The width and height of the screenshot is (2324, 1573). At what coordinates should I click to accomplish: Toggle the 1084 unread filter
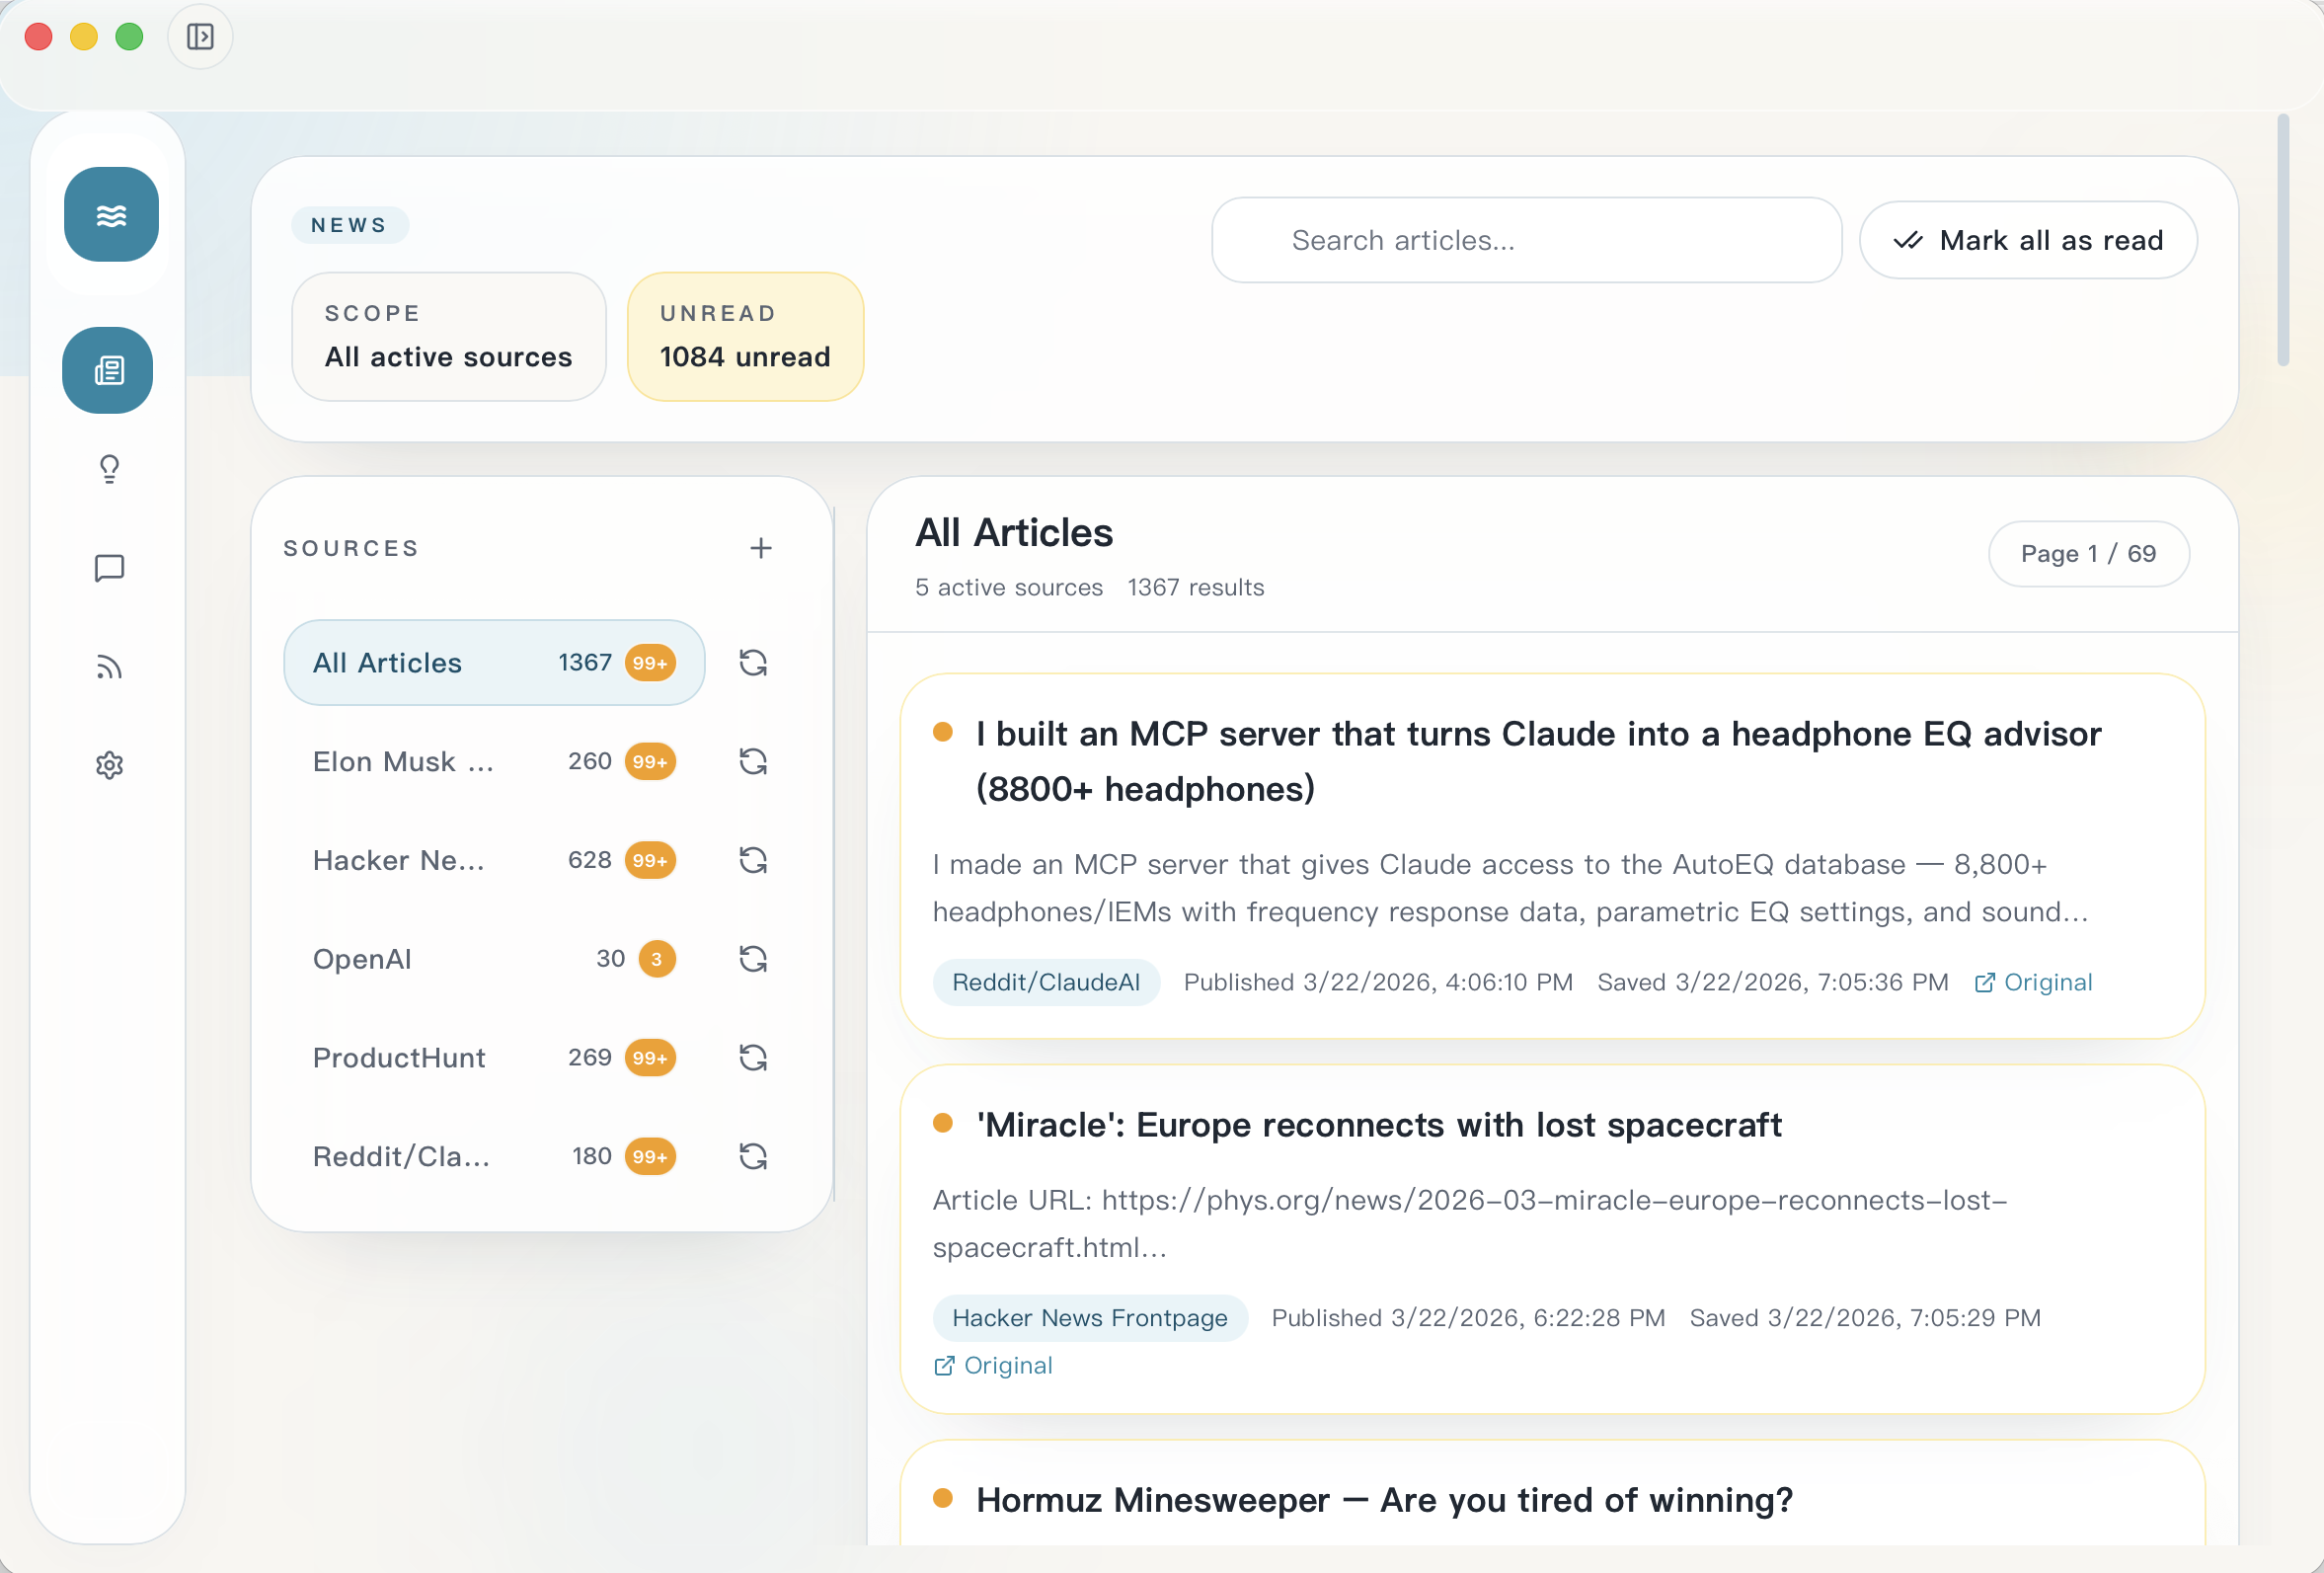point(745,337)
